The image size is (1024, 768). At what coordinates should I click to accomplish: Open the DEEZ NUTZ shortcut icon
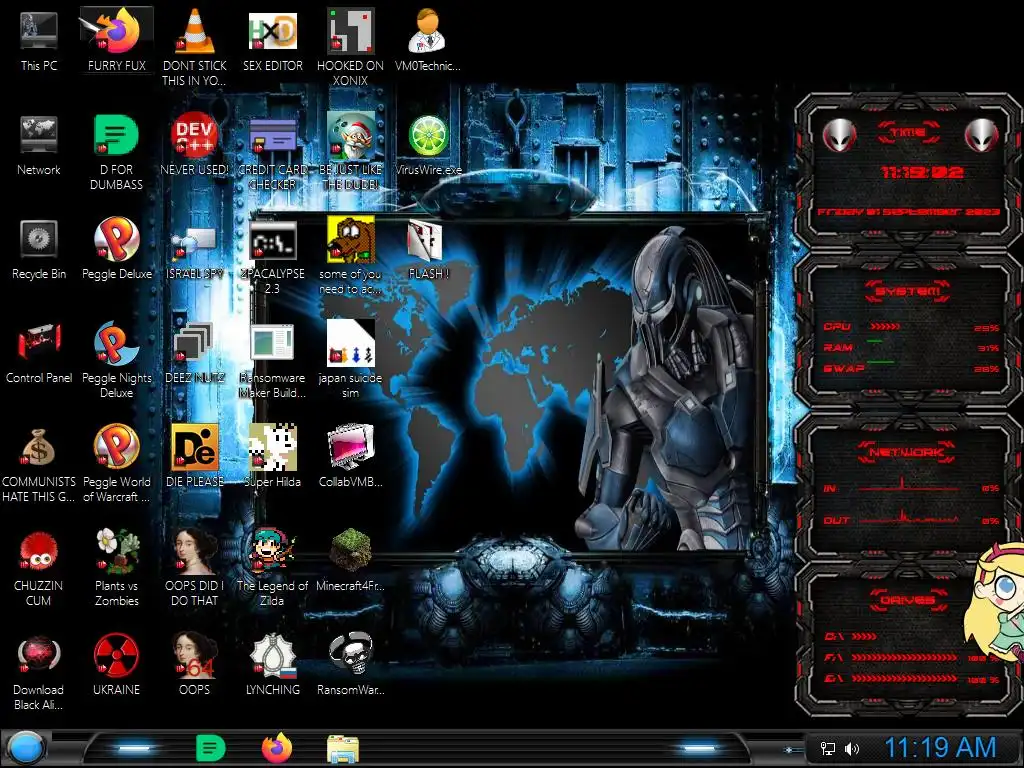[x=193, y=342]
